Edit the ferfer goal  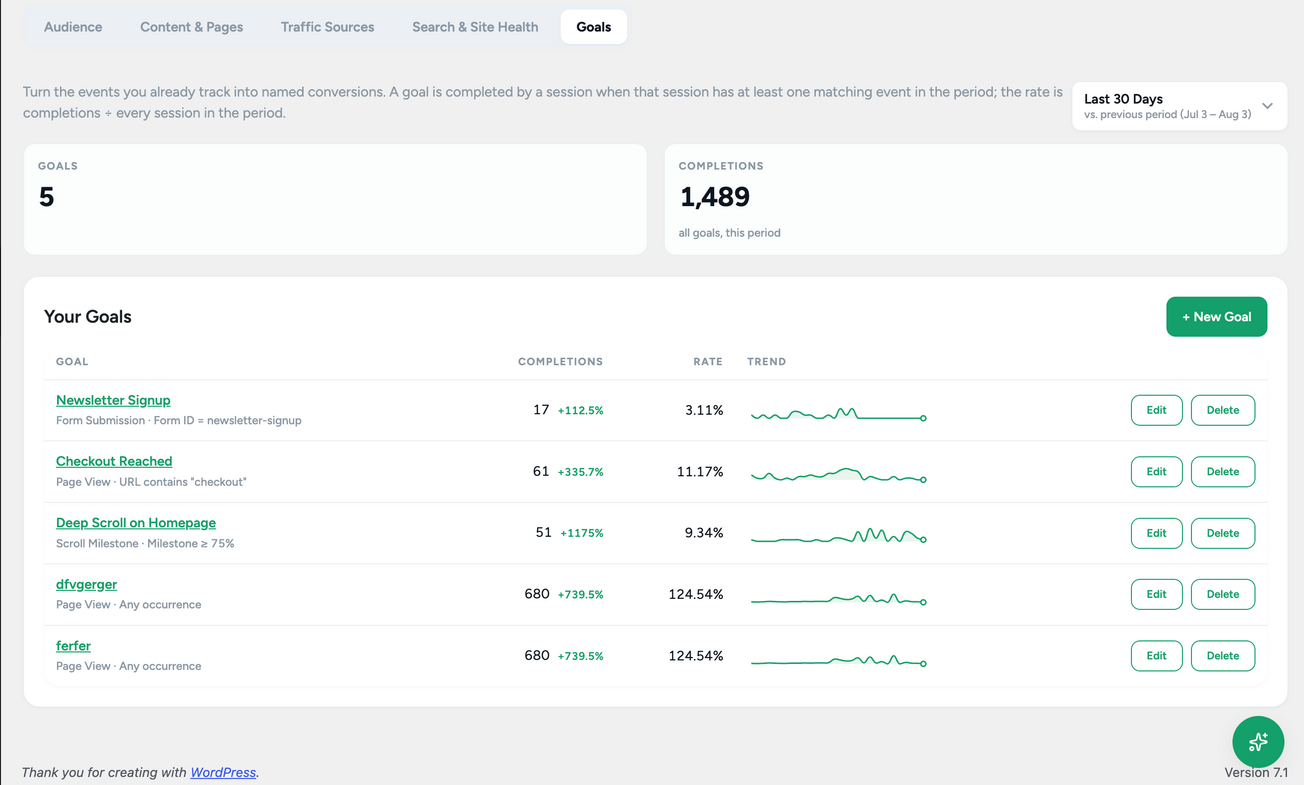point(1157,656)
